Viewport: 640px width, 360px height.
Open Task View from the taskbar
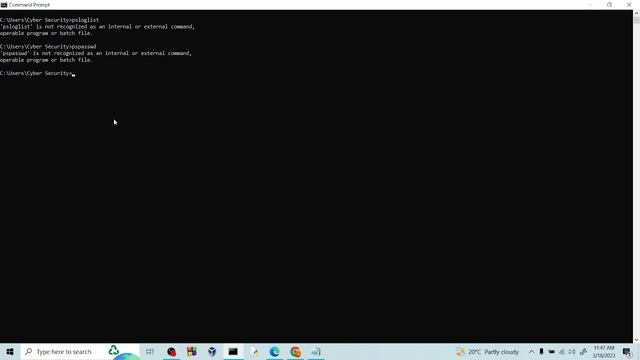click(150, 351)
